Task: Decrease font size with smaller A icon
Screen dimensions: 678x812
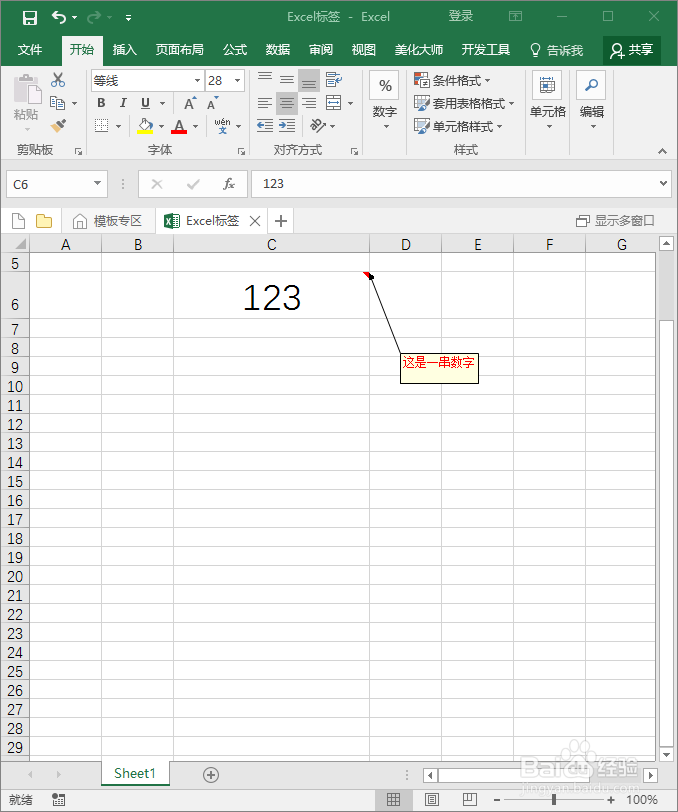Action: pos(212,103)
